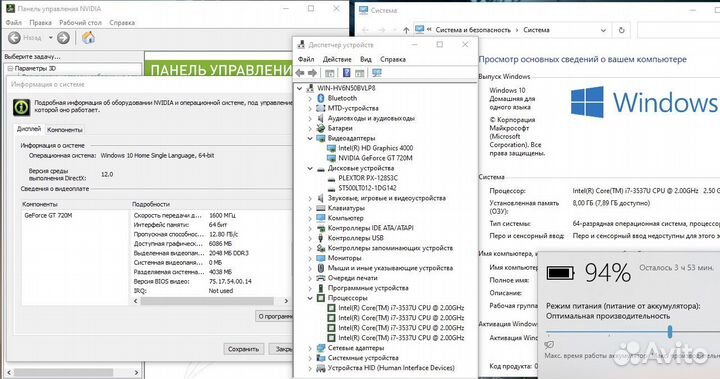Click the Back arrow in NVIDIA panel
This screenshot has height=379, width=720.
coord(14,38)
